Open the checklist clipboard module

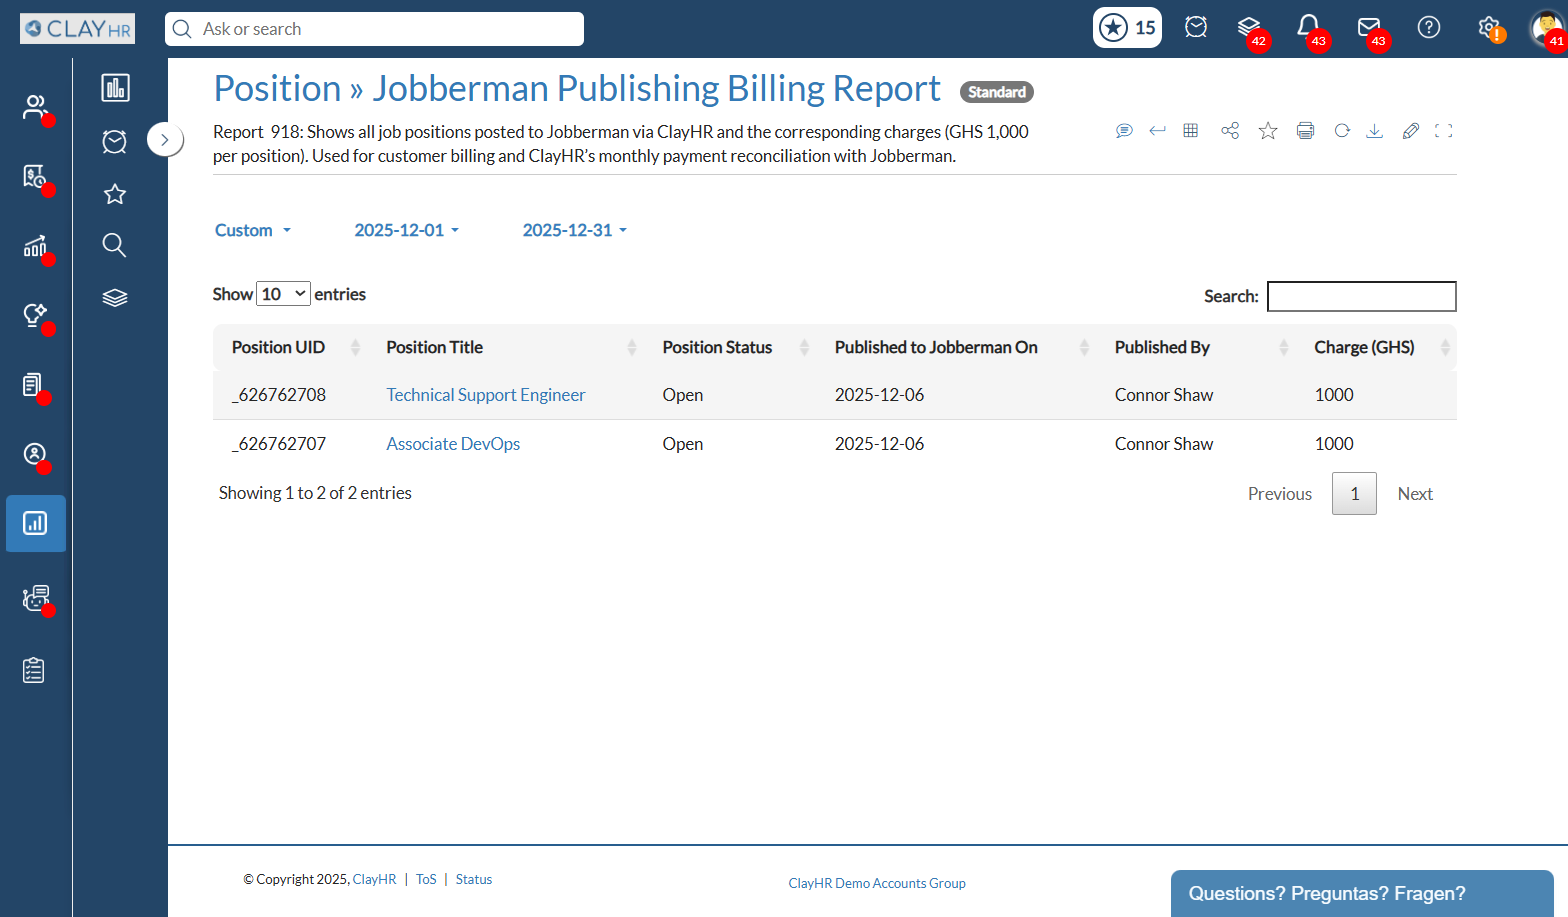34,670
